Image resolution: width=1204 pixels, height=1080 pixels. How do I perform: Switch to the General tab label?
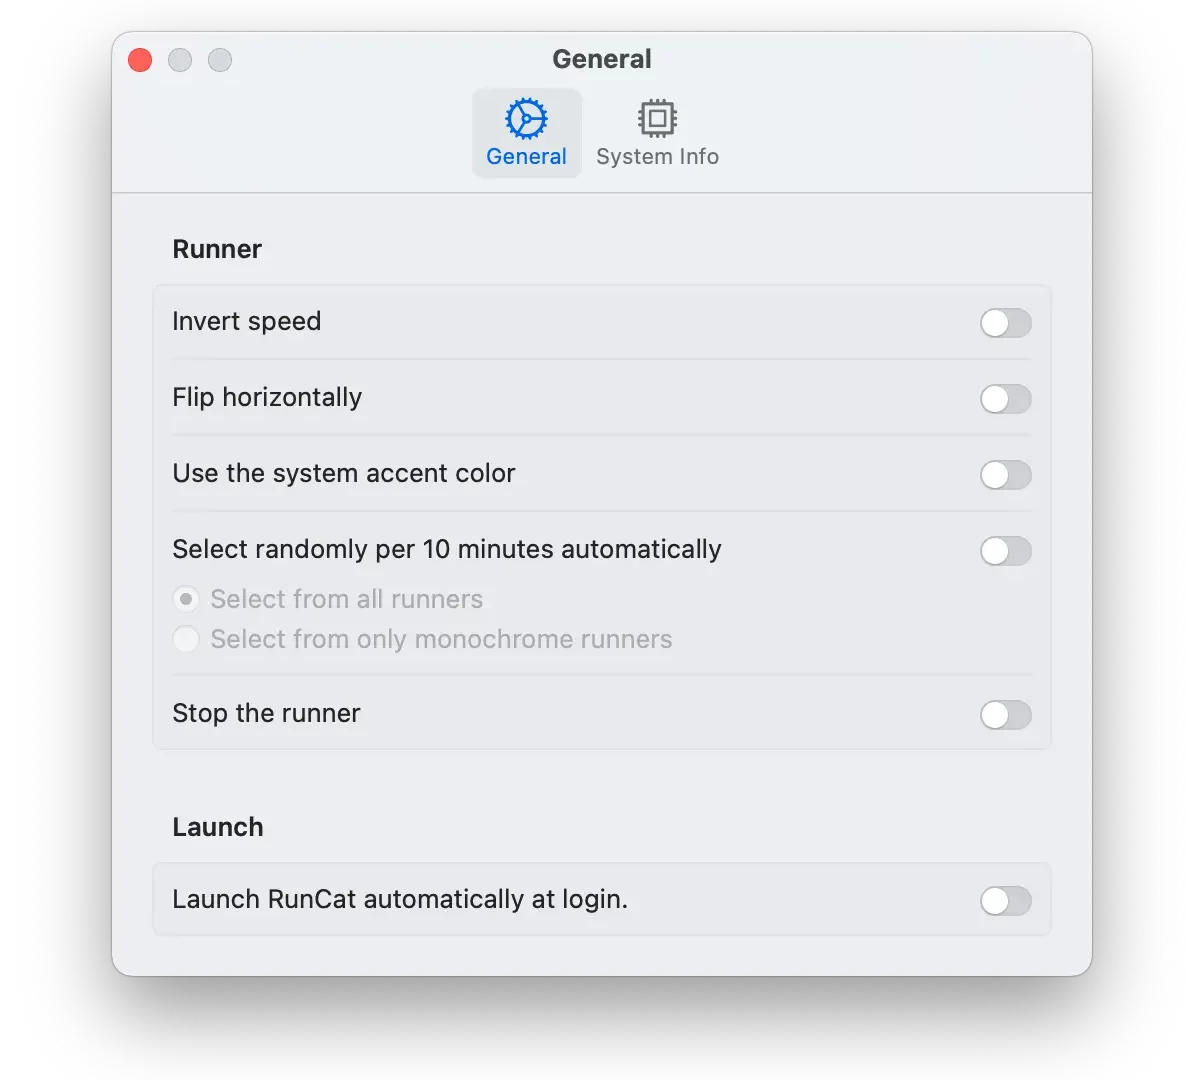tap(526, 157)
